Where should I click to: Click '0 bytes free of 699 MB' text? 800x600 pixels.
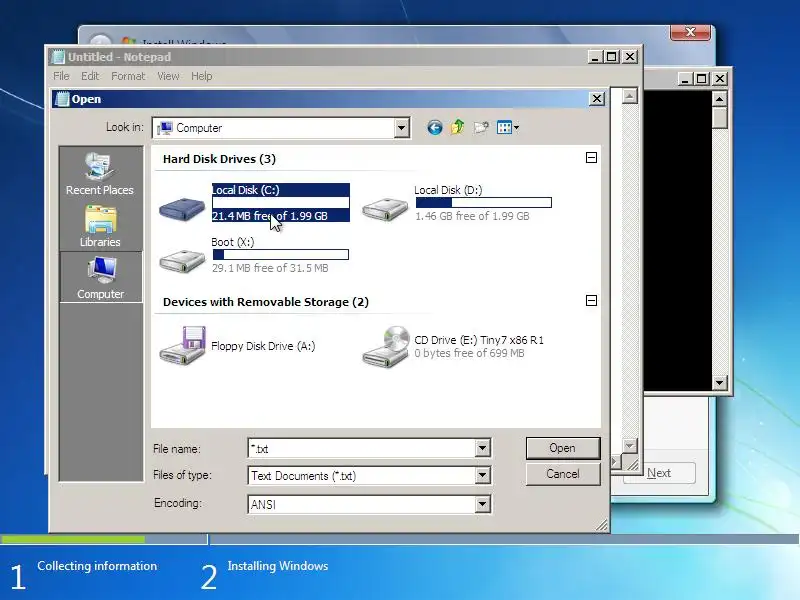point(469,353)
